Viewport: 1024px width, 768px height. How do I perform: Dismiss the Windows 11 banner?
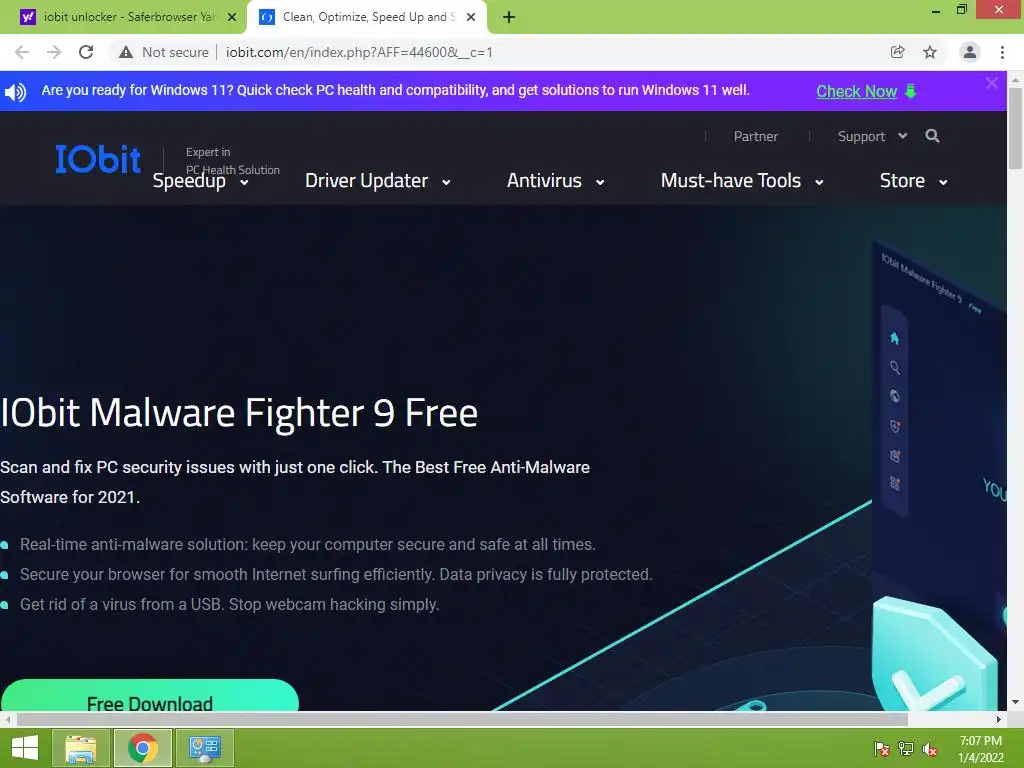click(x=992, y=83)
